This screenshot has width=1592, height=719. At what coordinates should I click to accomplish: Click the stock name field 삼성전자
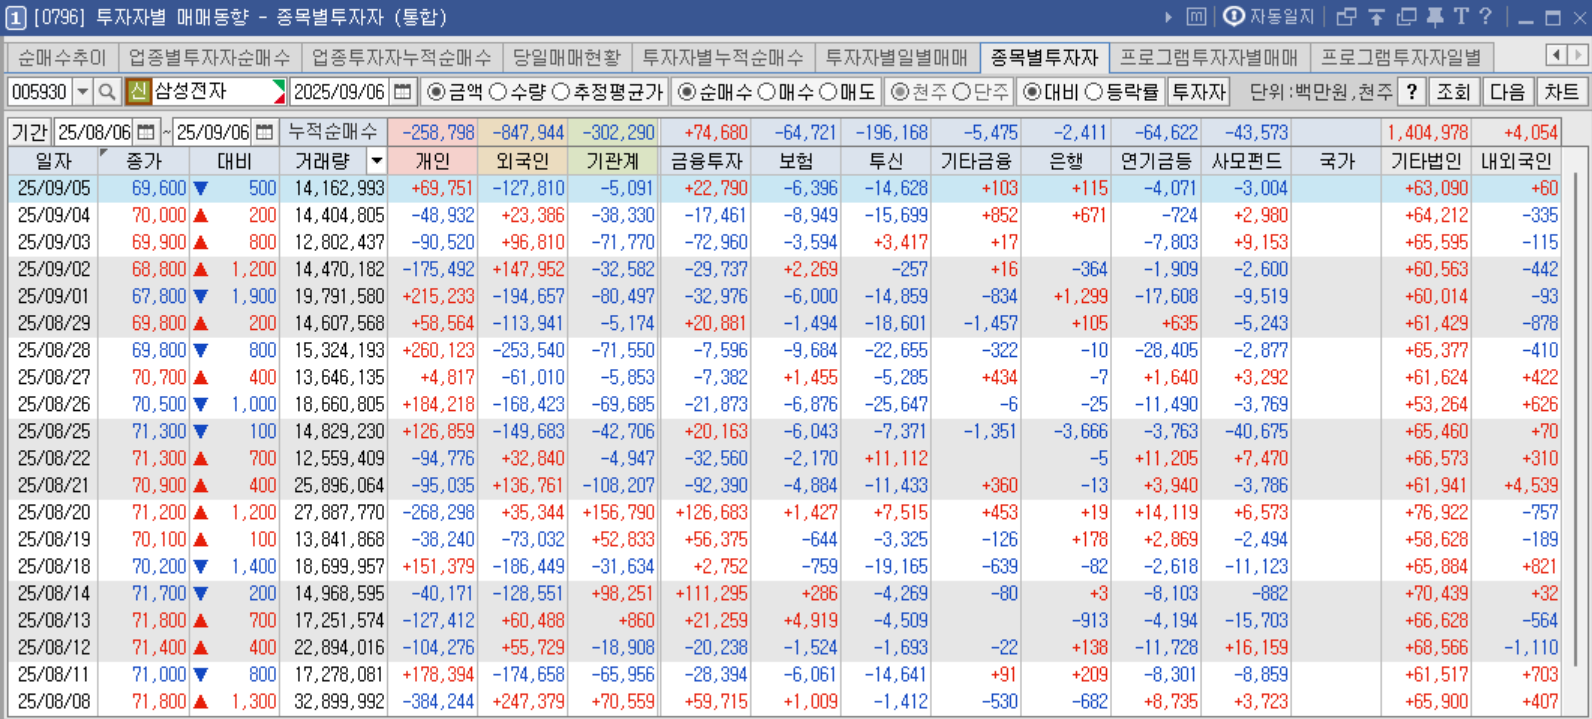coord(212,92)
